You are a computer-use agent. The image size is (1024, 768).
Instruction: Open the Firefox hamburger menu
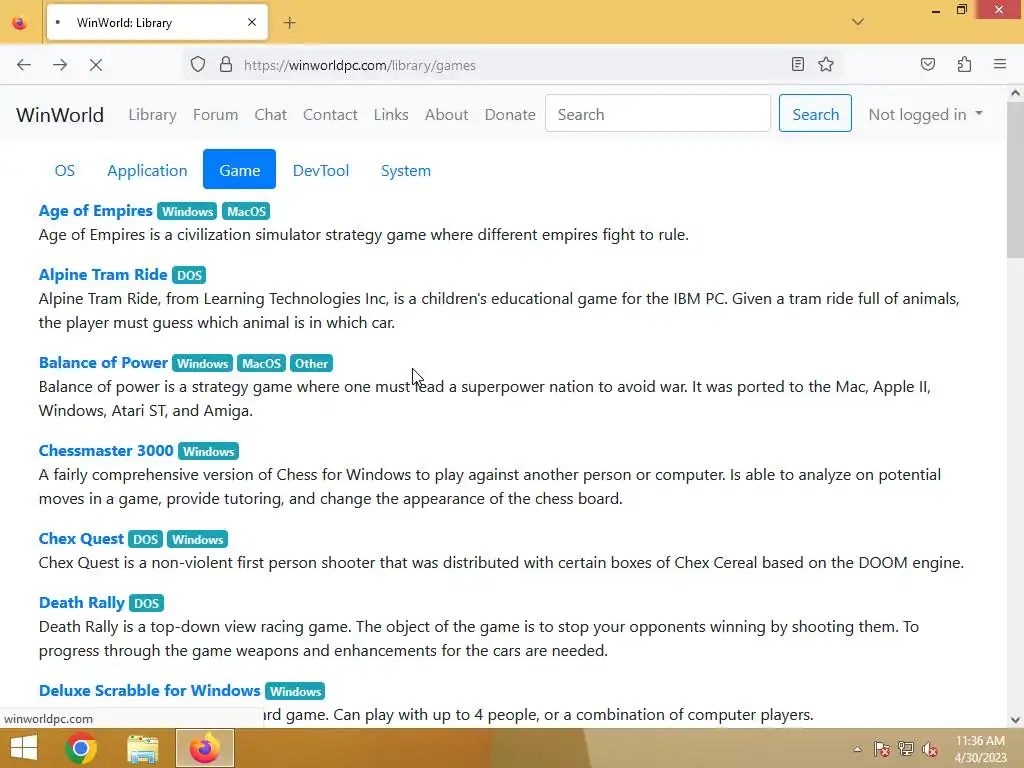tap(1000, 64)
